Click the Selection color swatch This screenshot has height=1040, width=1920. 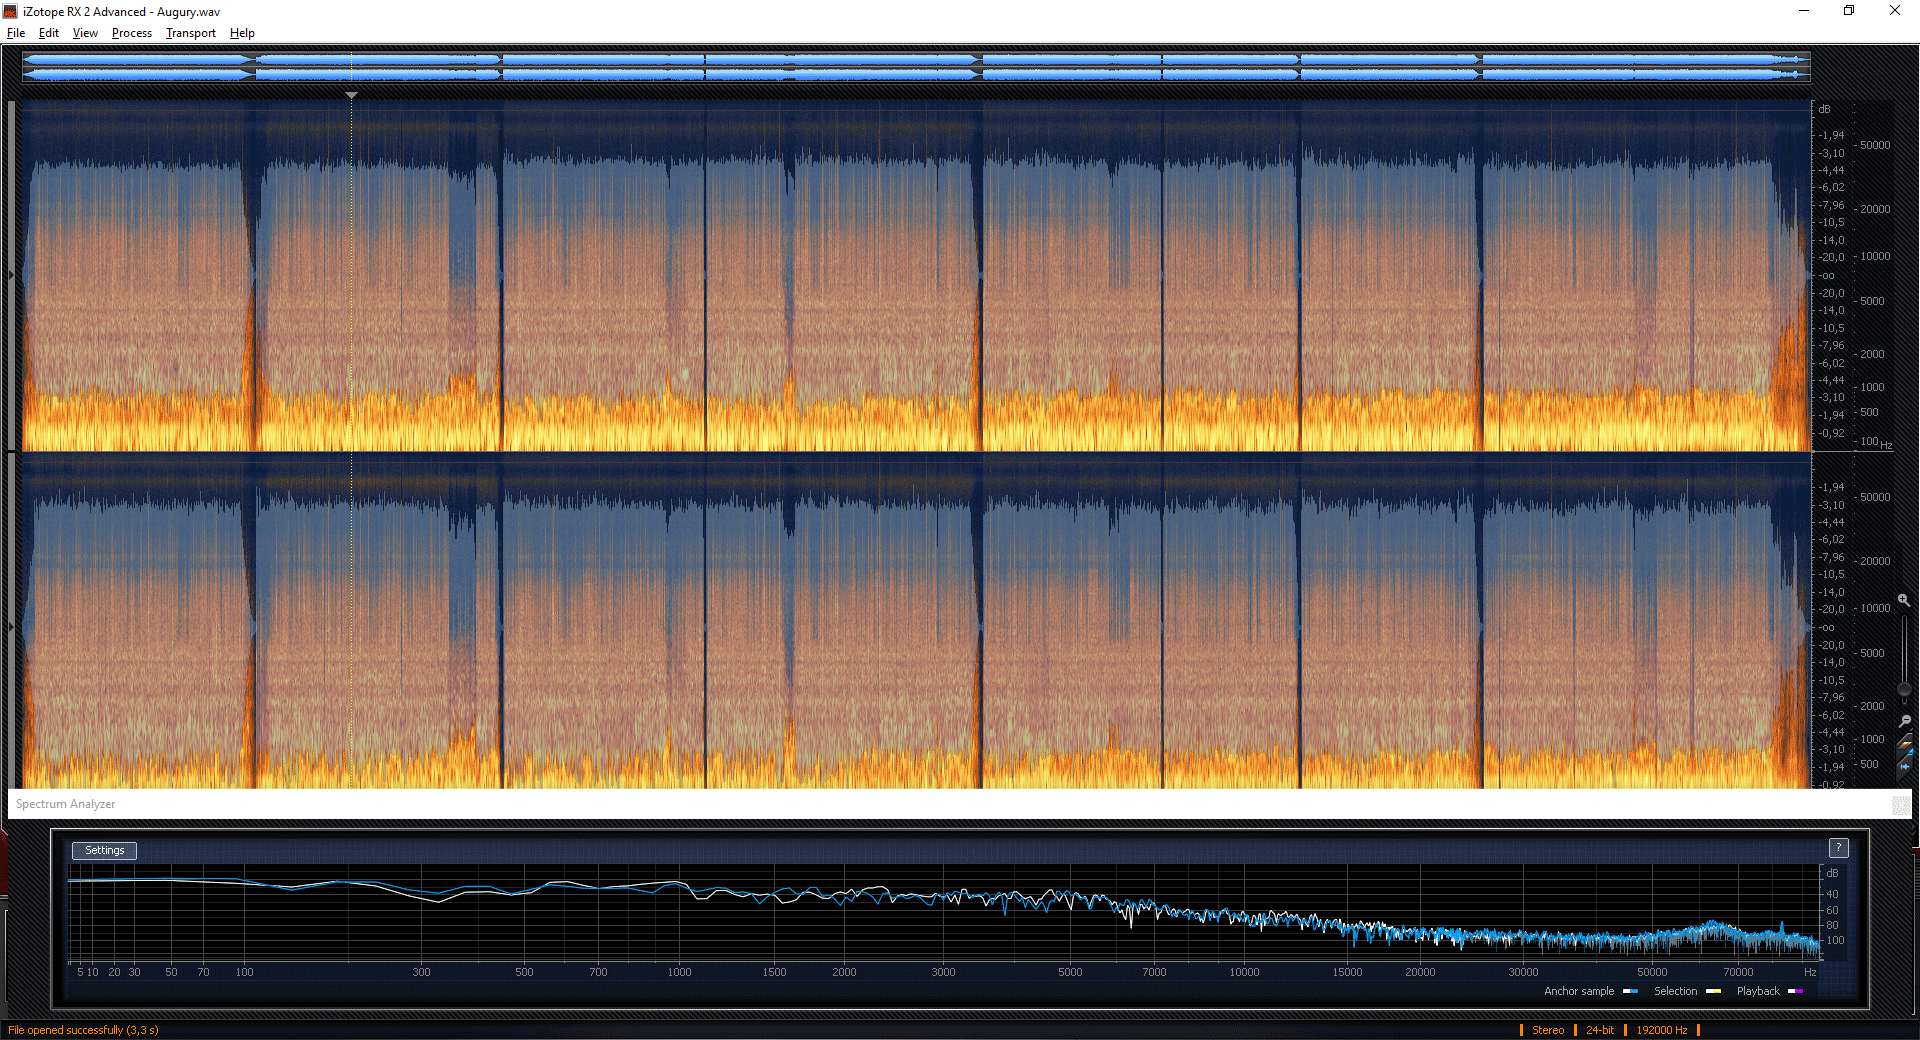[1713, 991]
